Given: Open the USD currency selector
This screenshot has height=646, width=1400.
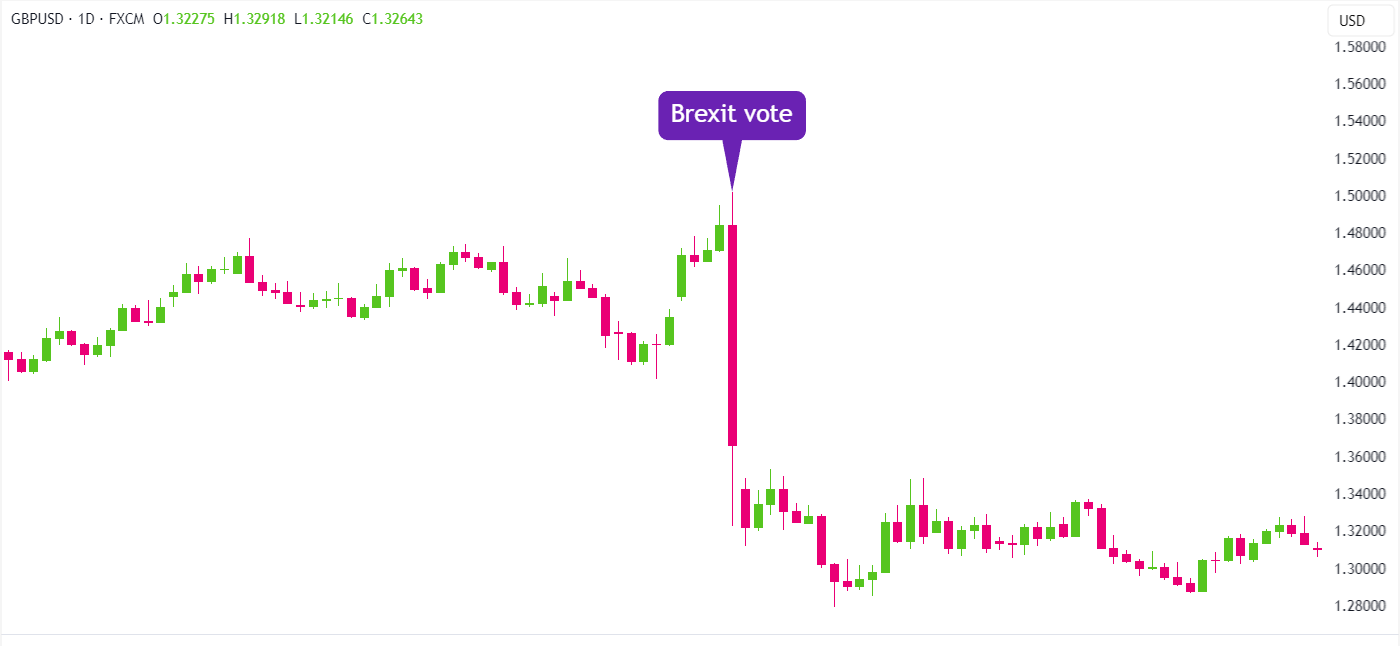Looking at the screenshot, I should pos(1352,21).
